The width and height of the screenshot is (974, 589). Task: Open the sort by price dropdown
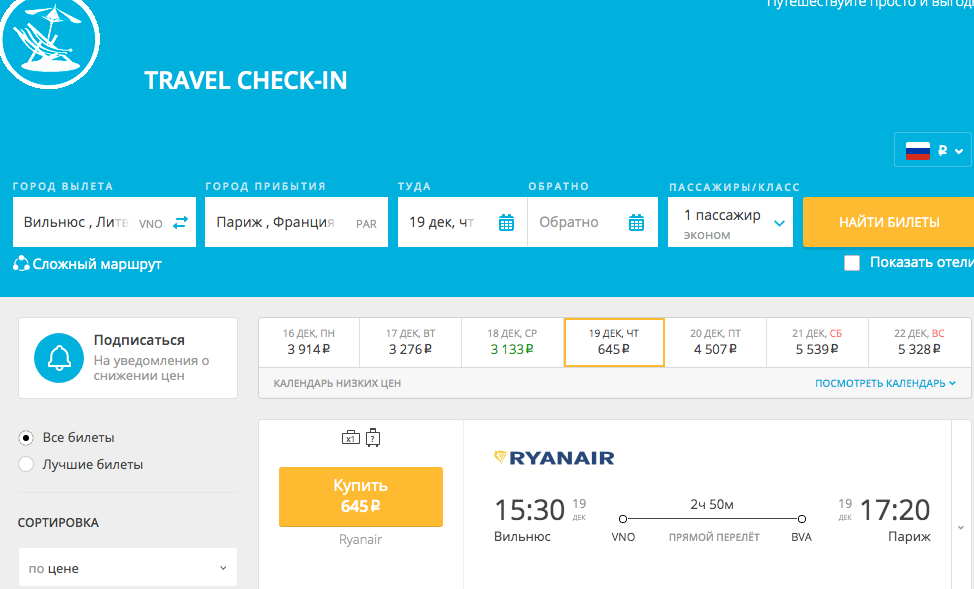coord(128,567)
